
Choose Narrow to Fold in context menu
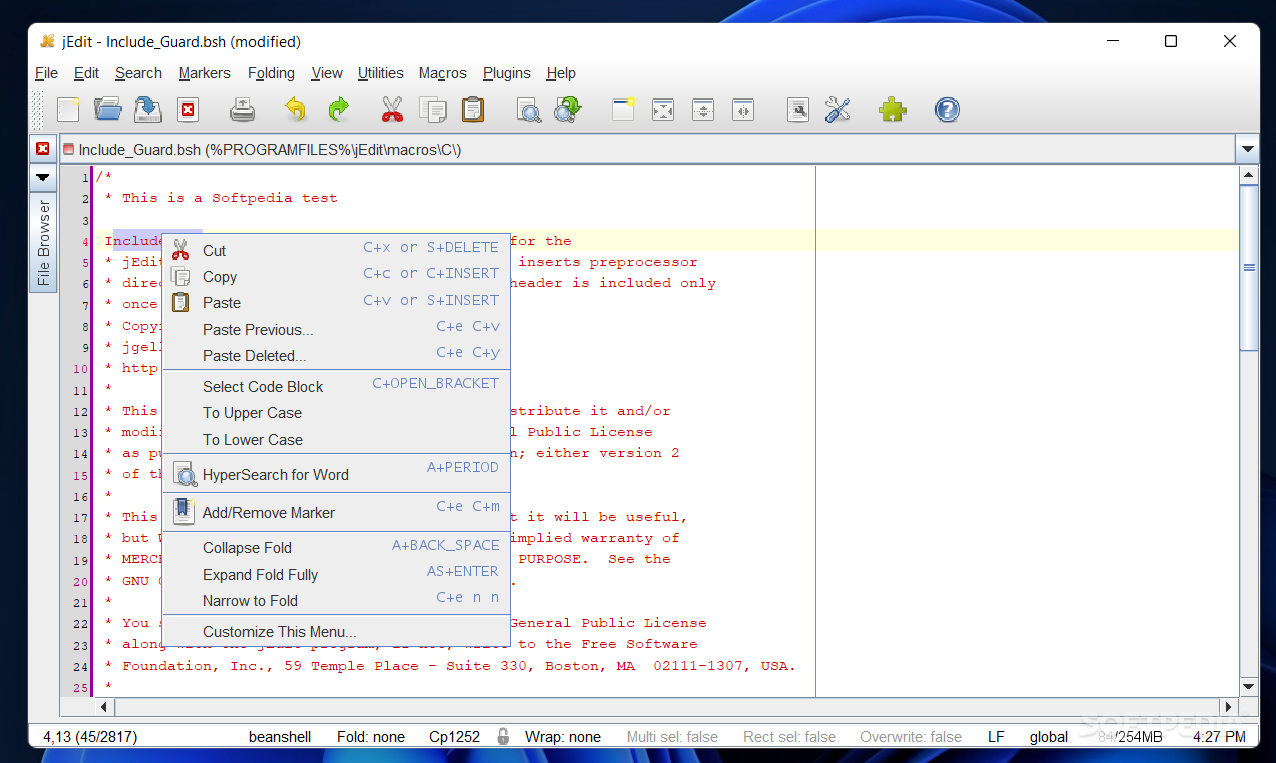(336, 600)
